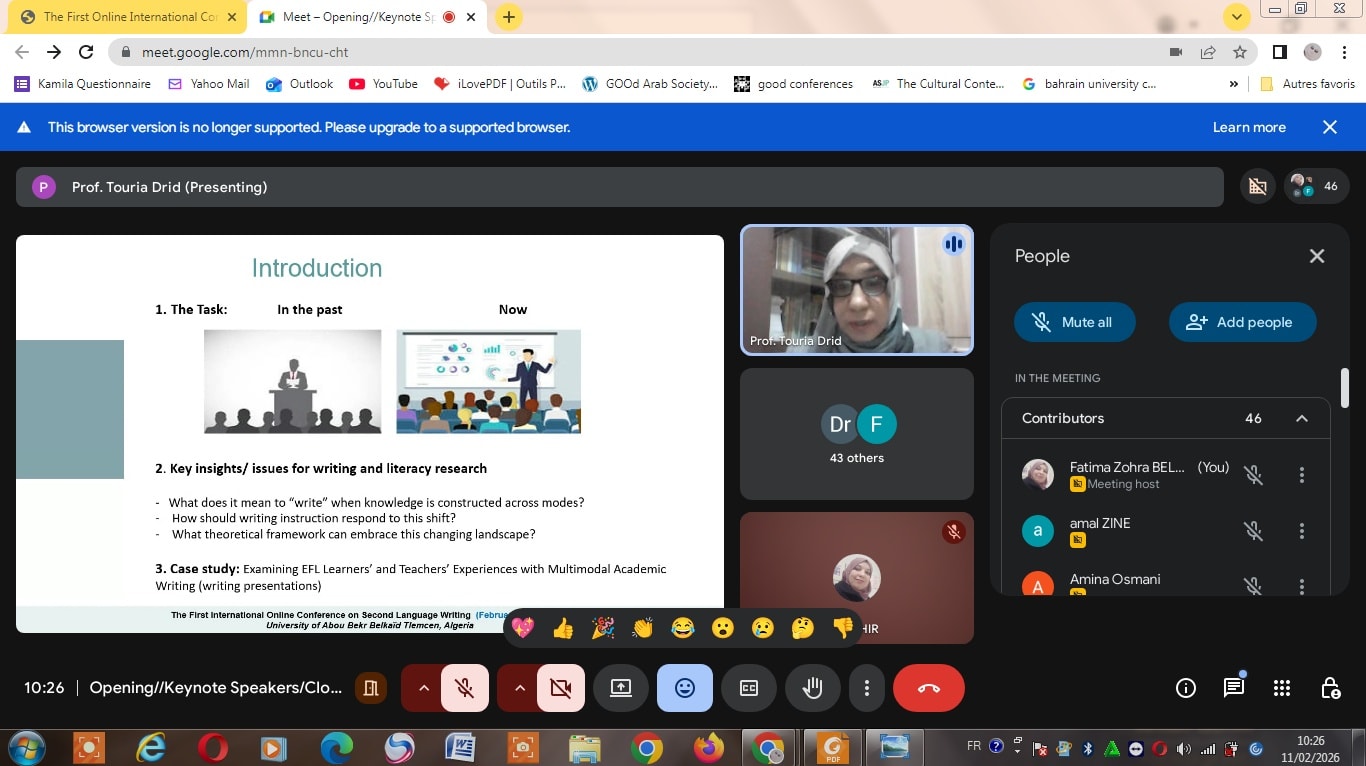Toggle the camera off button
This screenshot has height=766, width=1366.
[560, 688]
